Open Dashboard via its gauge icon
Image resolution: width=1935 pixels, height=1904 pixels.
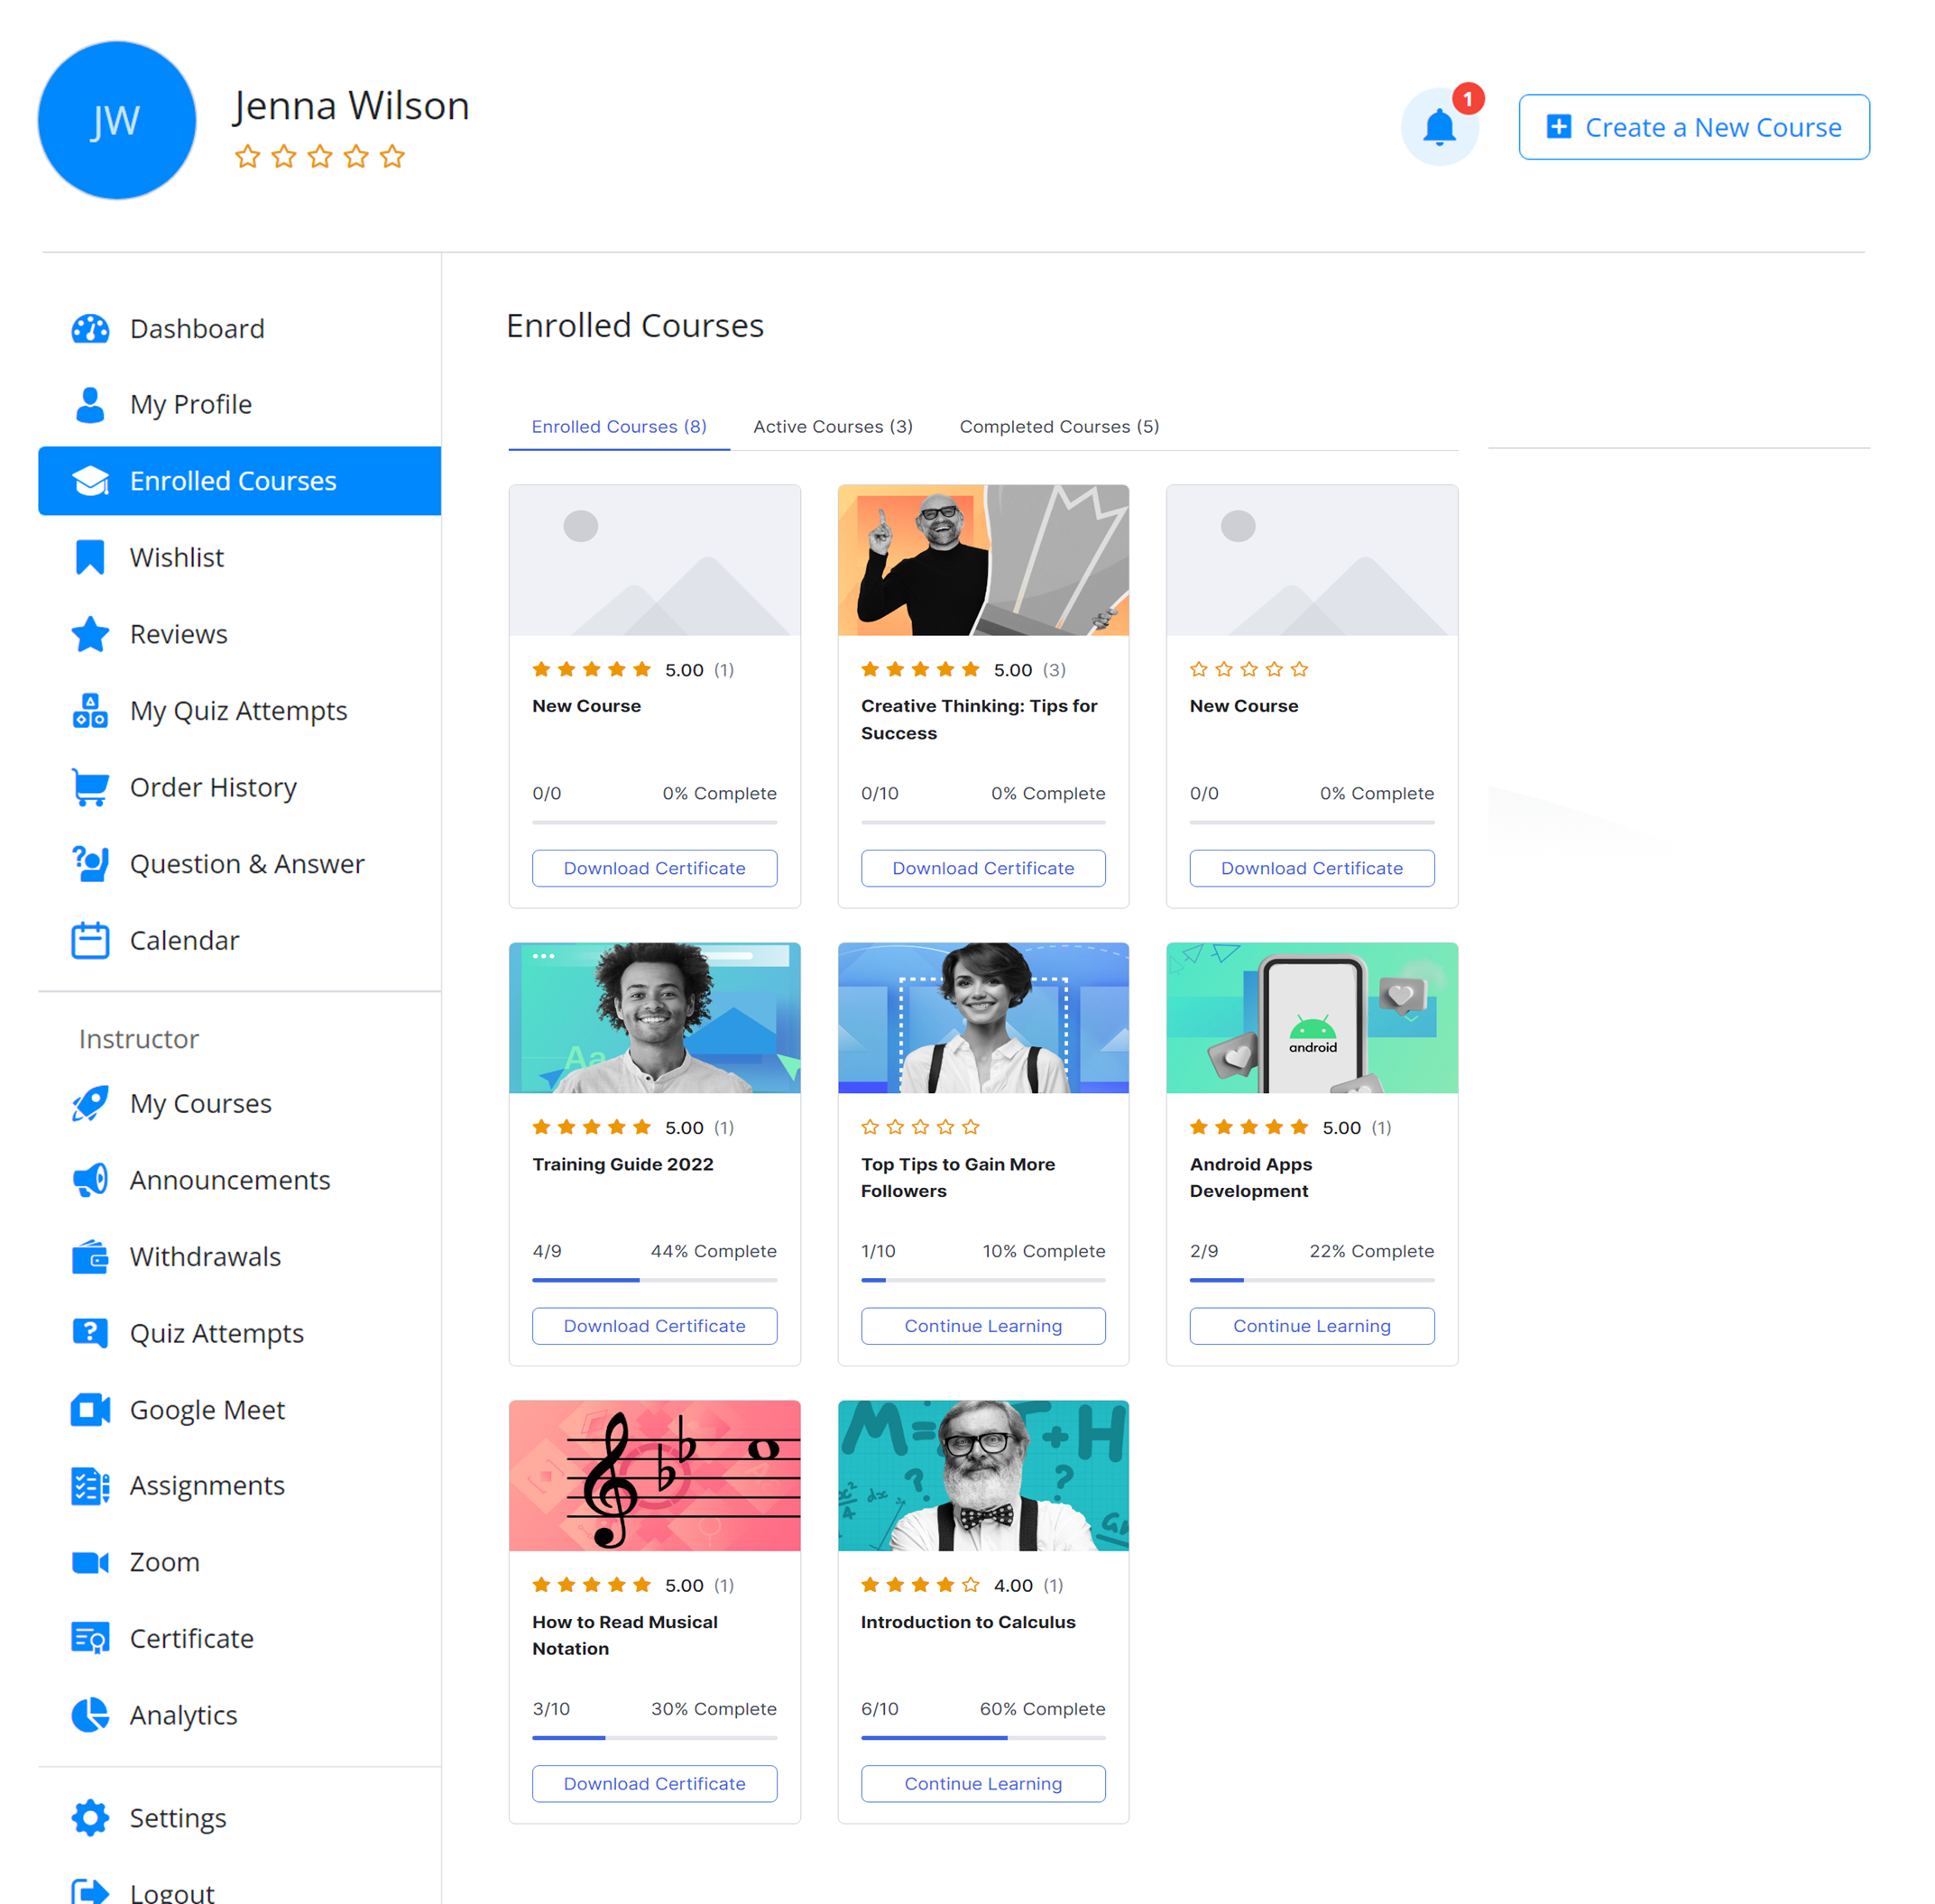90,329
